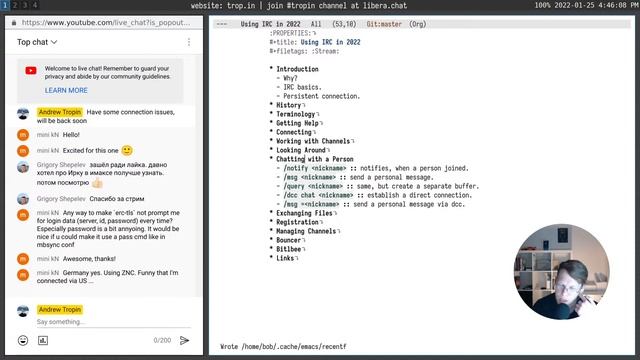Click mini kN avatar beside Hello! message
The width and height of the screenshot is (640, 360).
pos(23,135)
